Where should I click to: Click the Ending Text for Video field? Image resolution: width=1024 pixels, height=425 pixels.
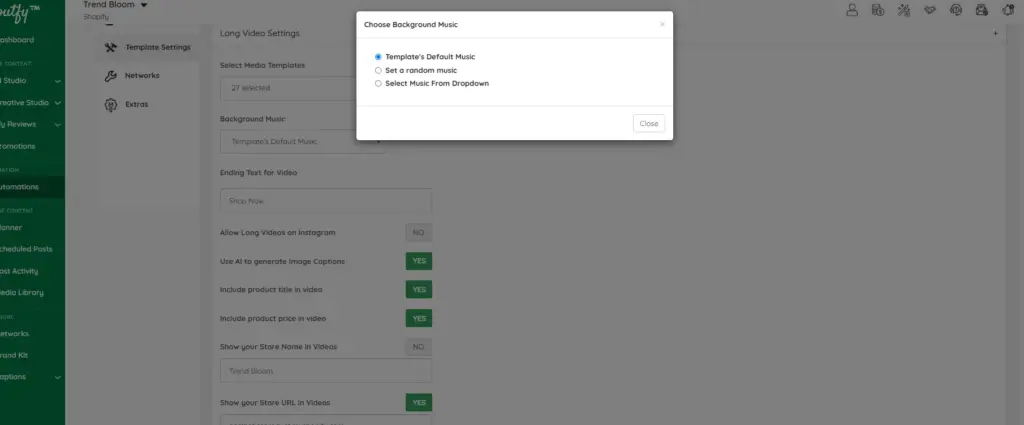[x=326, y=201]
